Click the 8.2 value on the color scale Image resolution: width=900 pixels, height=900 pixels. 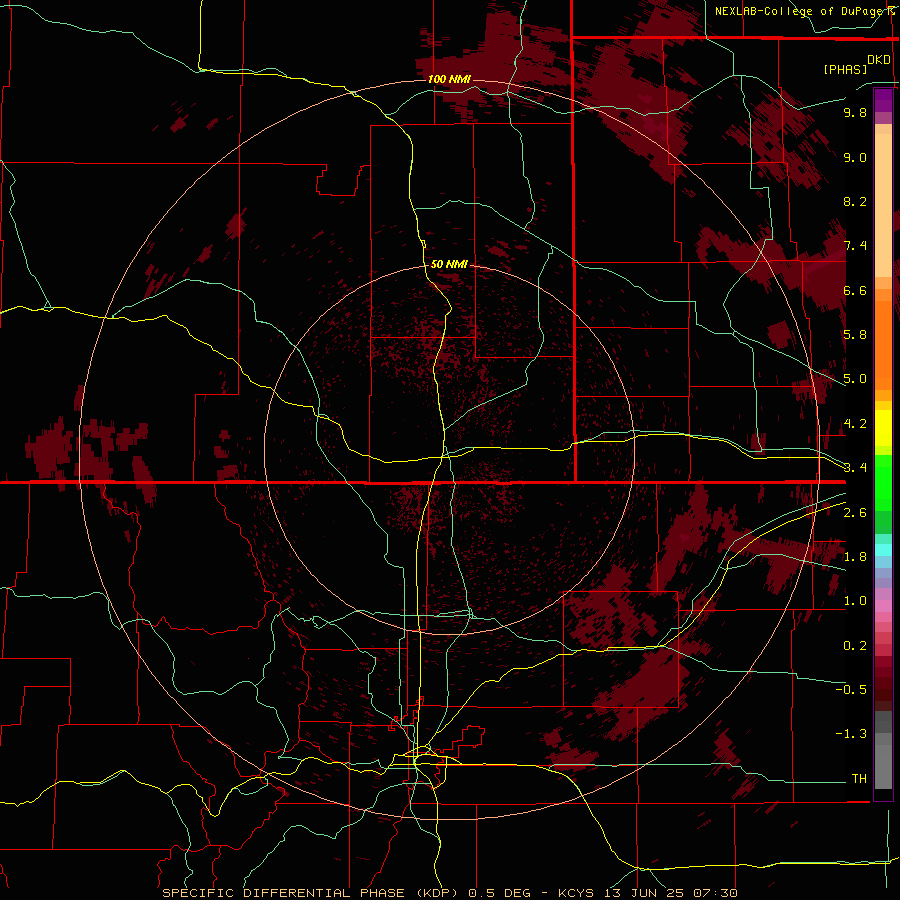pos(855,201)
